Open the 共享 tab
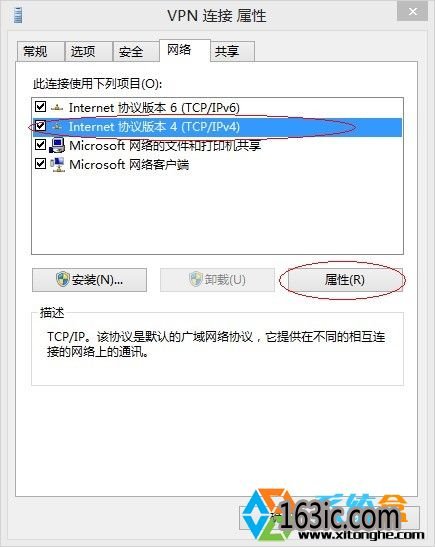The height and width of the screenshot is (547, 435). (232, 52)
